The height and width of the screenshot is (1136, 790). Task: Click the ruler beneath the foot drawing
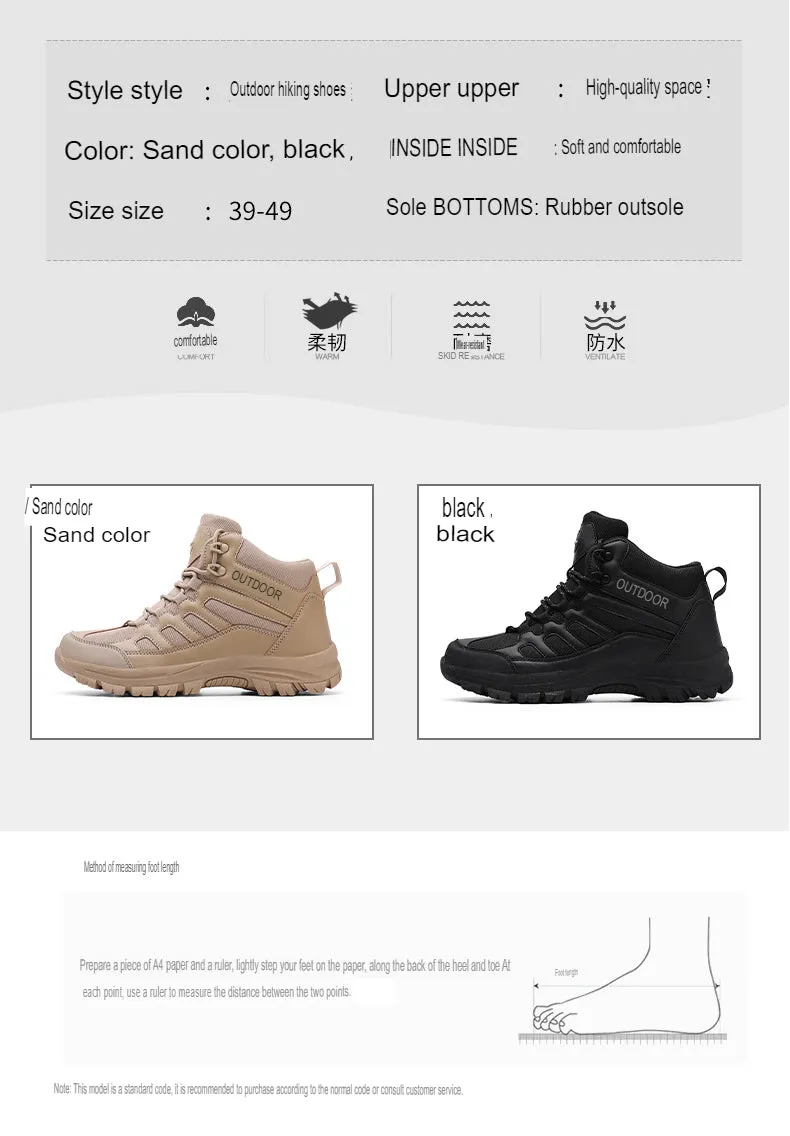pos(619,1038)
